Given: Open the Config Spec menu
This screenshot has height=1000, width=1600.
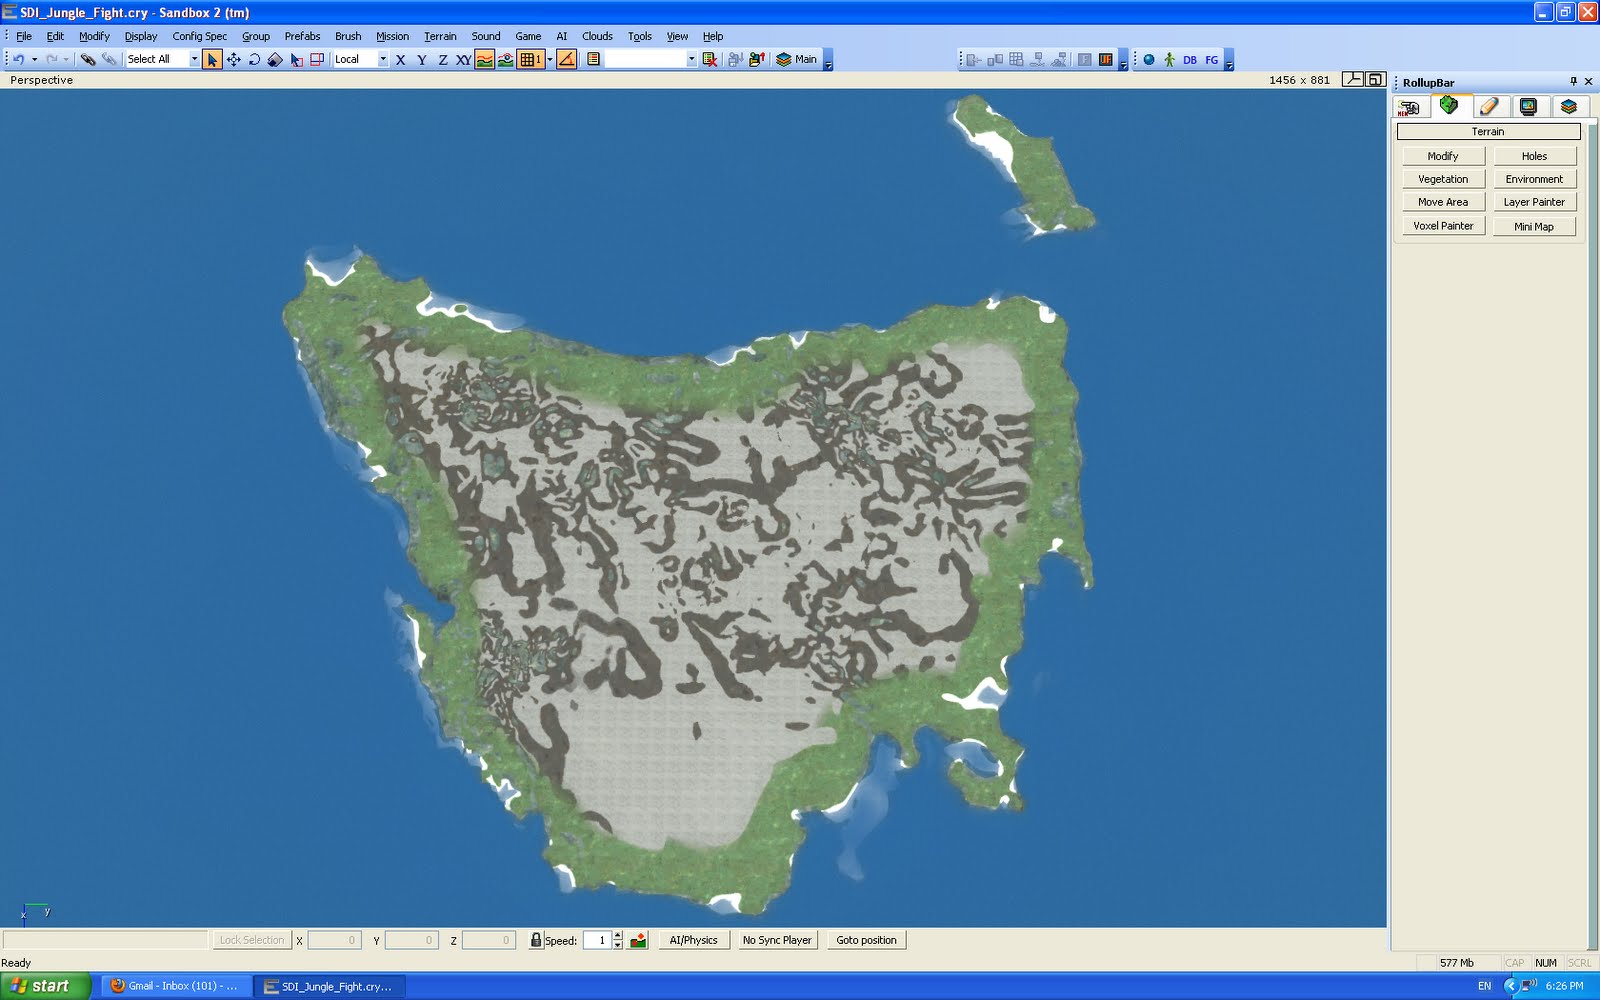Looking at the screenshot, I should (200, 36).
